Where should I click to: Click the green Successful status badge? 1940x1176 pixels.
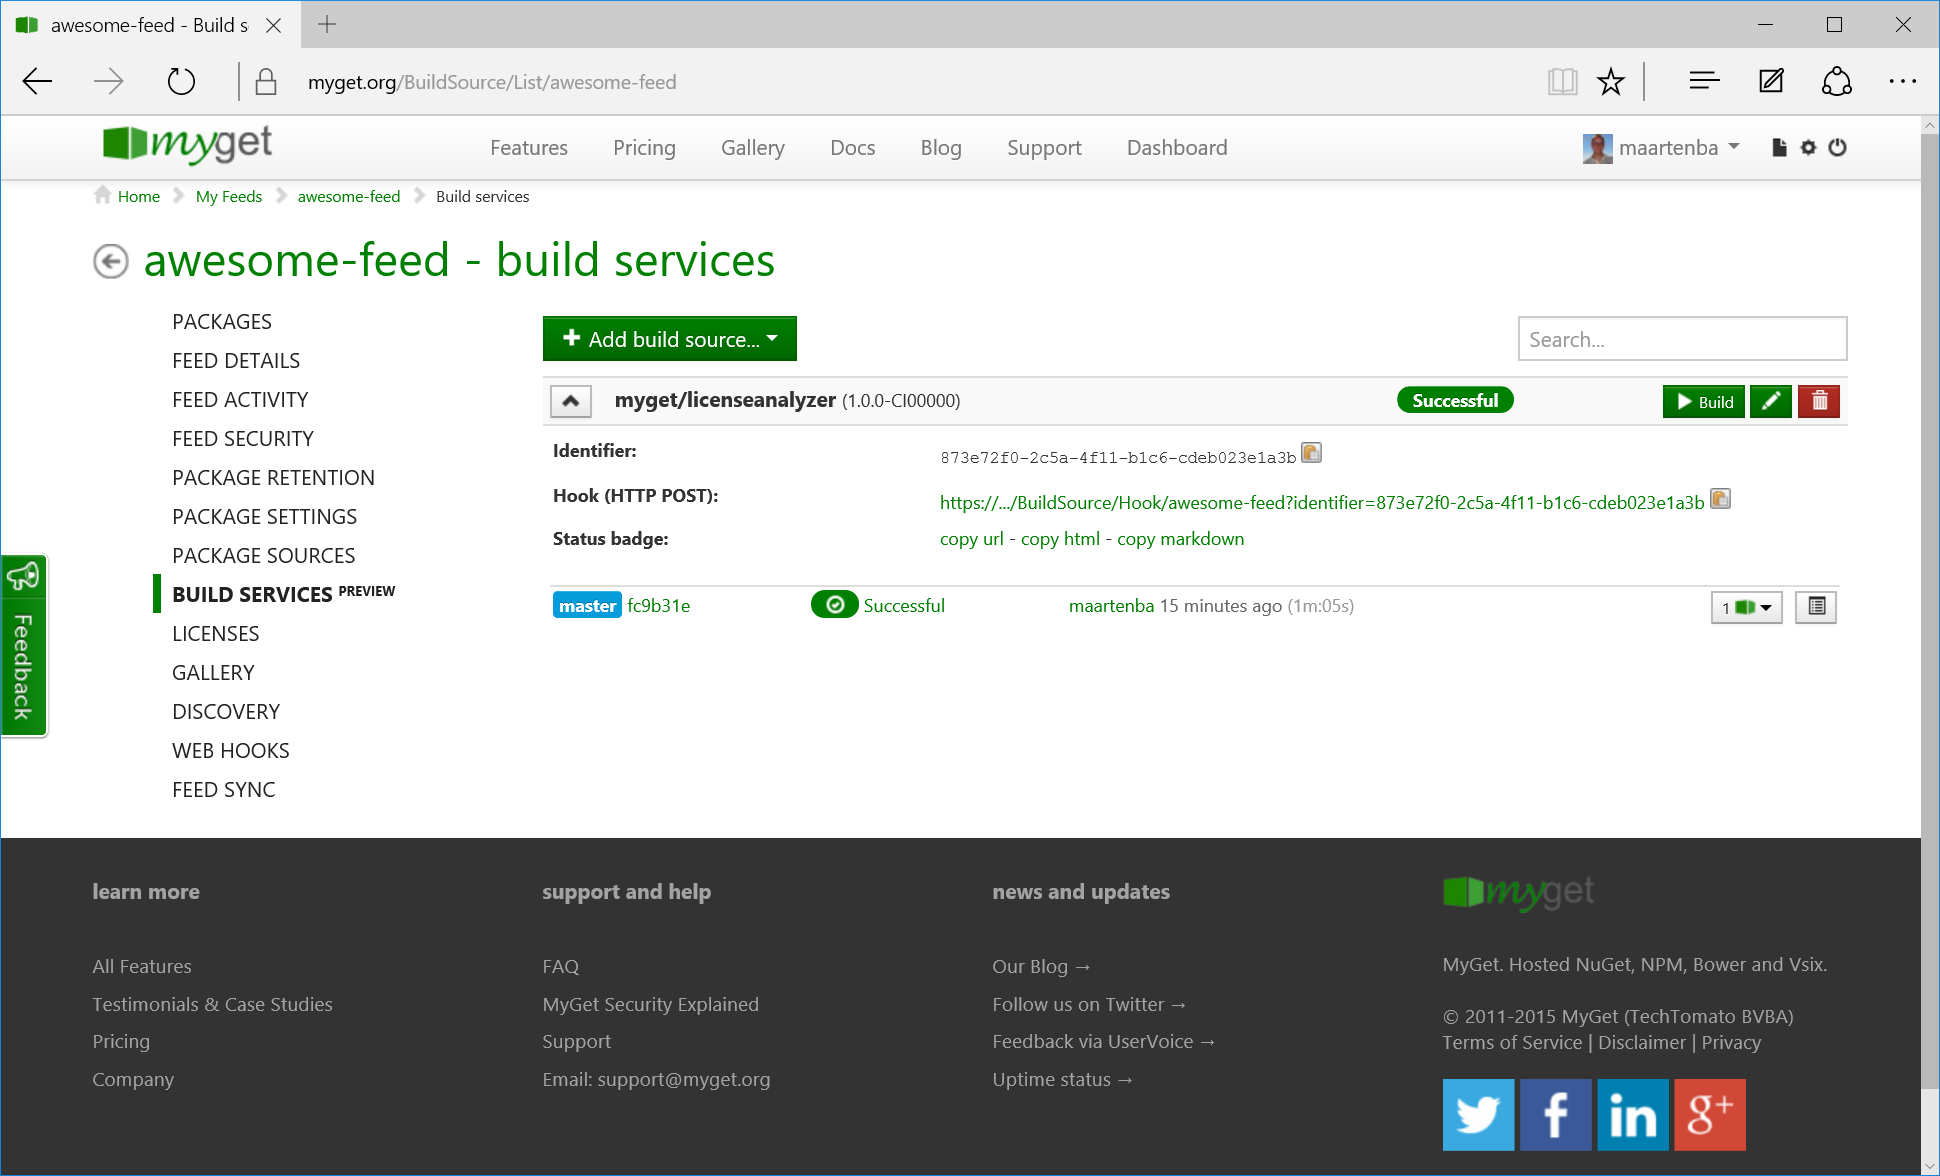click(1454, 399)
